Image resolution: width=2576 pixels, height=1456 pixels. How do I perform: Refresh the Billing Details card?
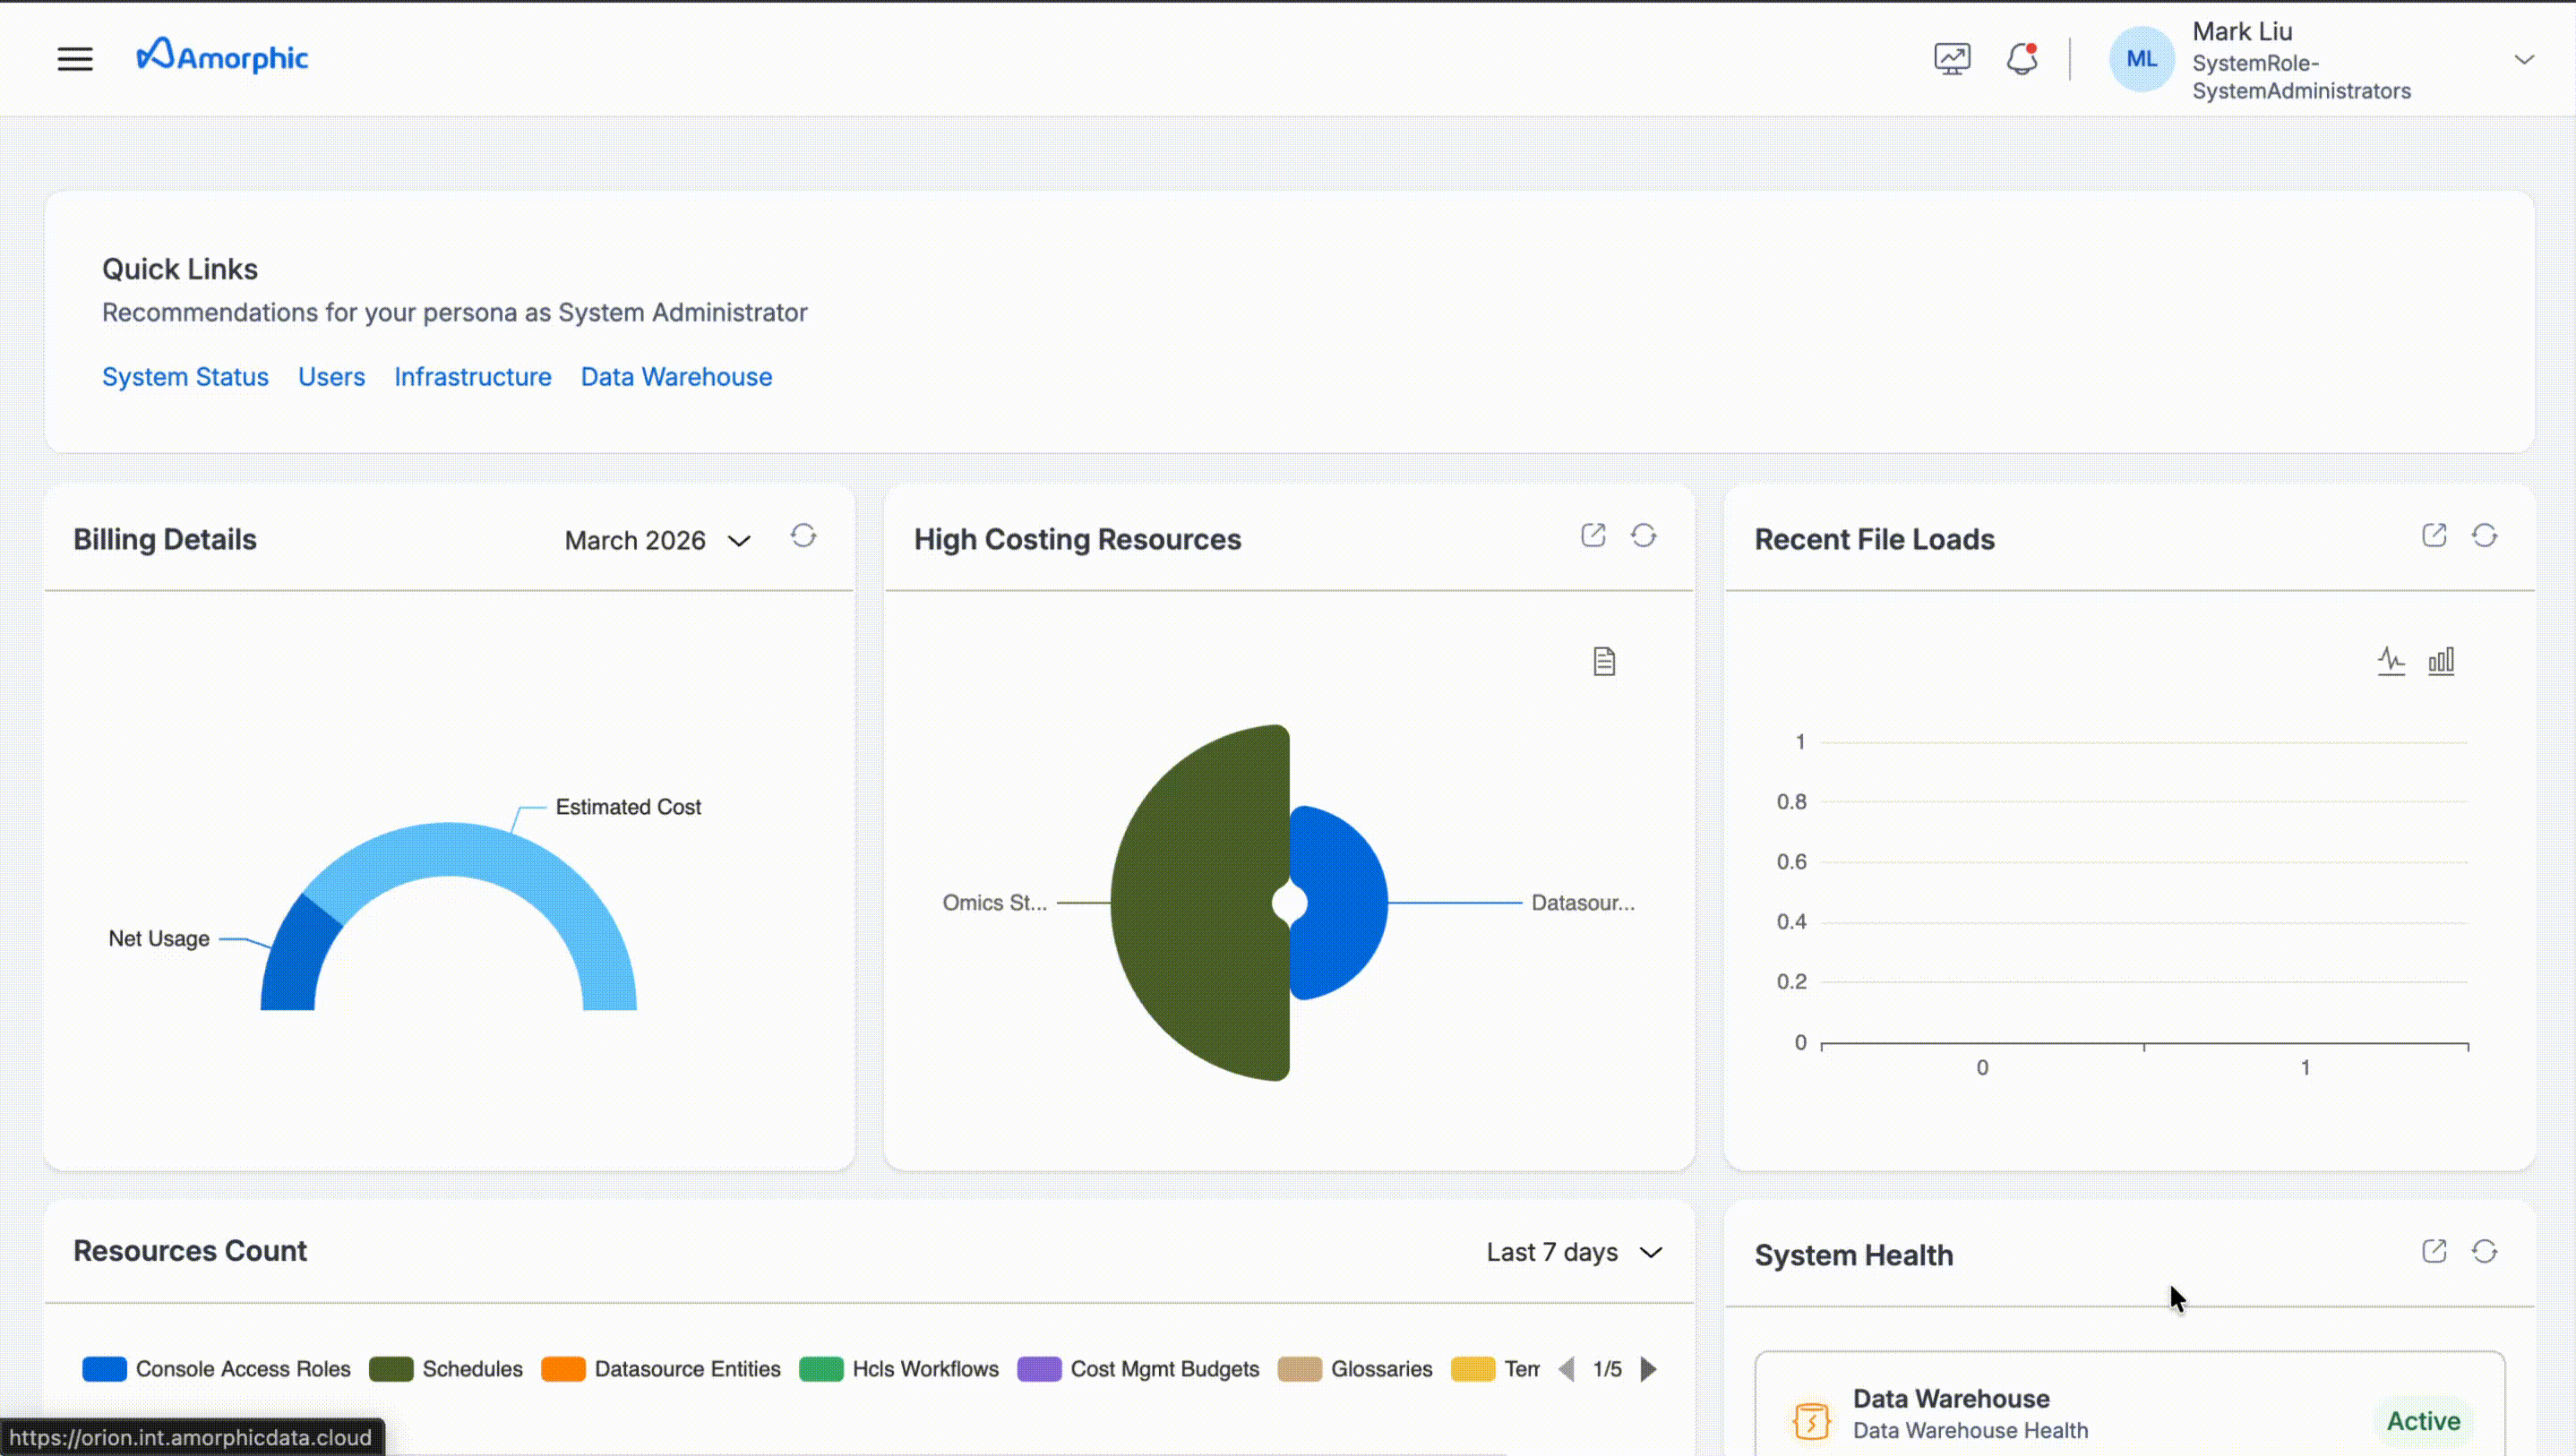(x=803, y=536)
